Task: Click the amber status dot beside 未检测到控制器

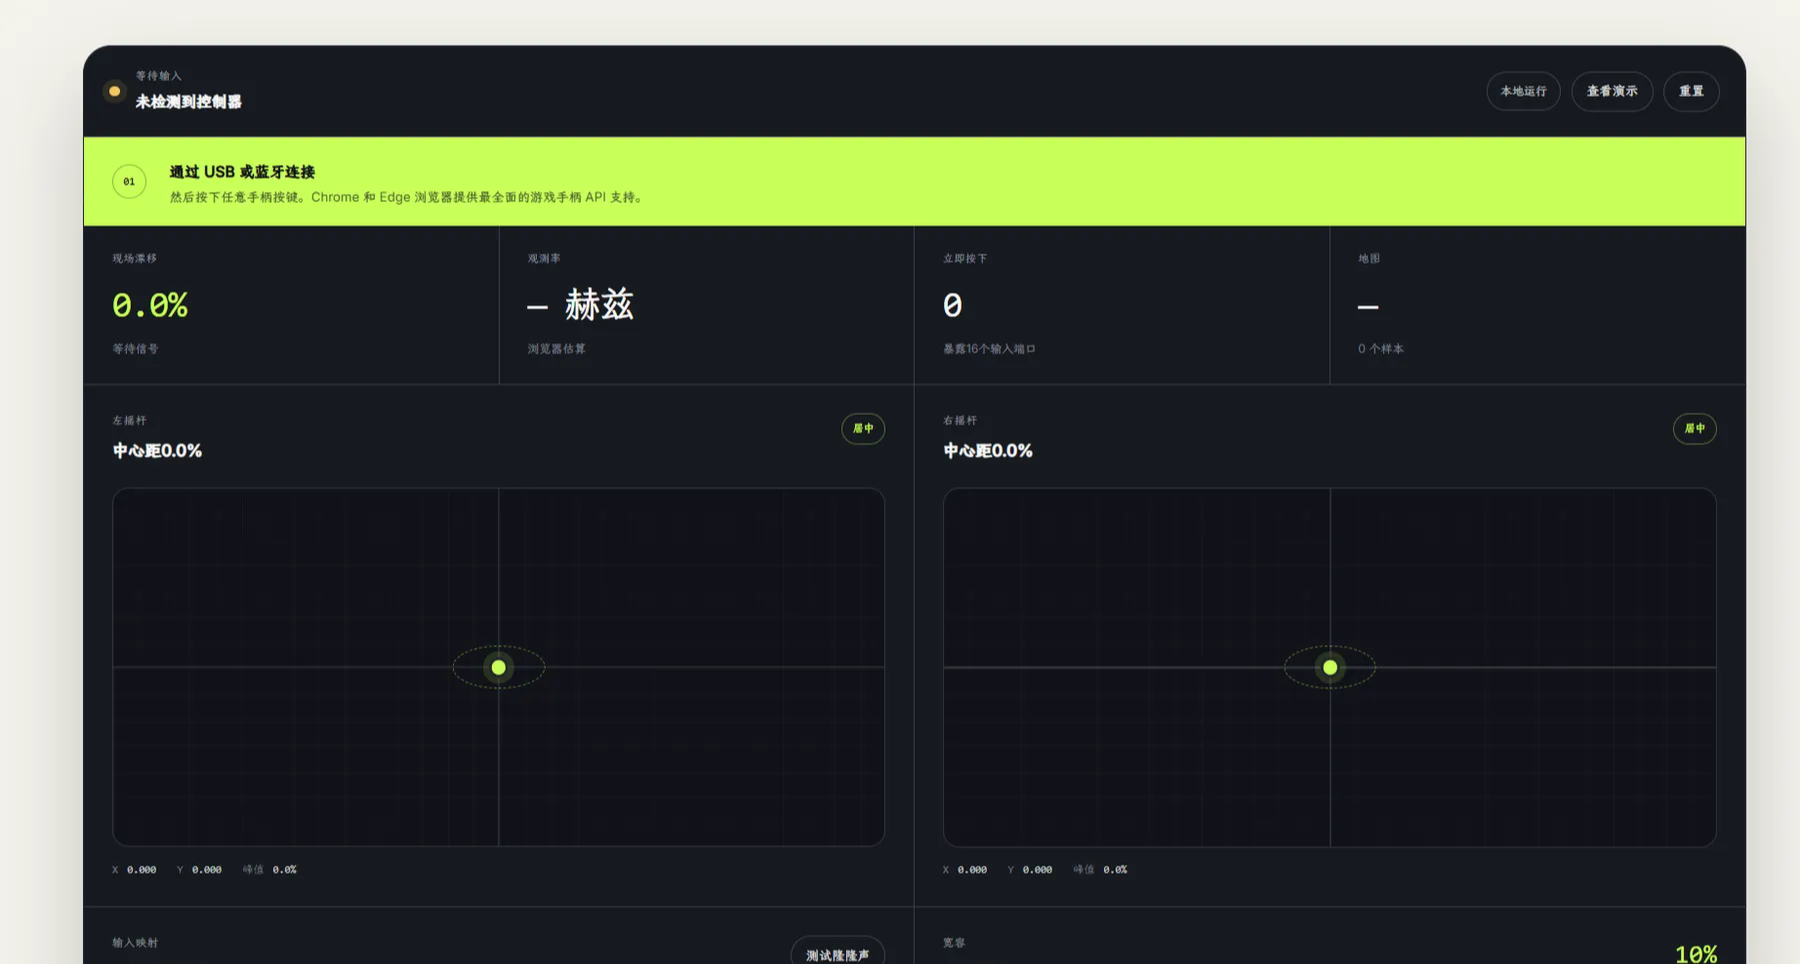Action: pyautogui.click(x=114, y=91)
